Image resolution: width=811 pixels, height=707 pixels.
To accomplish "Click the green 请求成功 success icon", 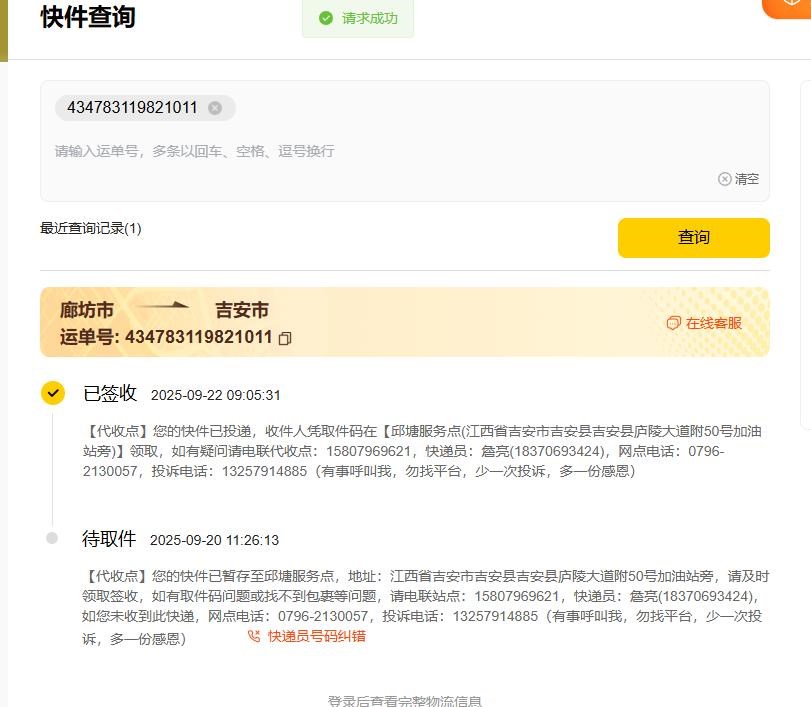I will [325, 18].
